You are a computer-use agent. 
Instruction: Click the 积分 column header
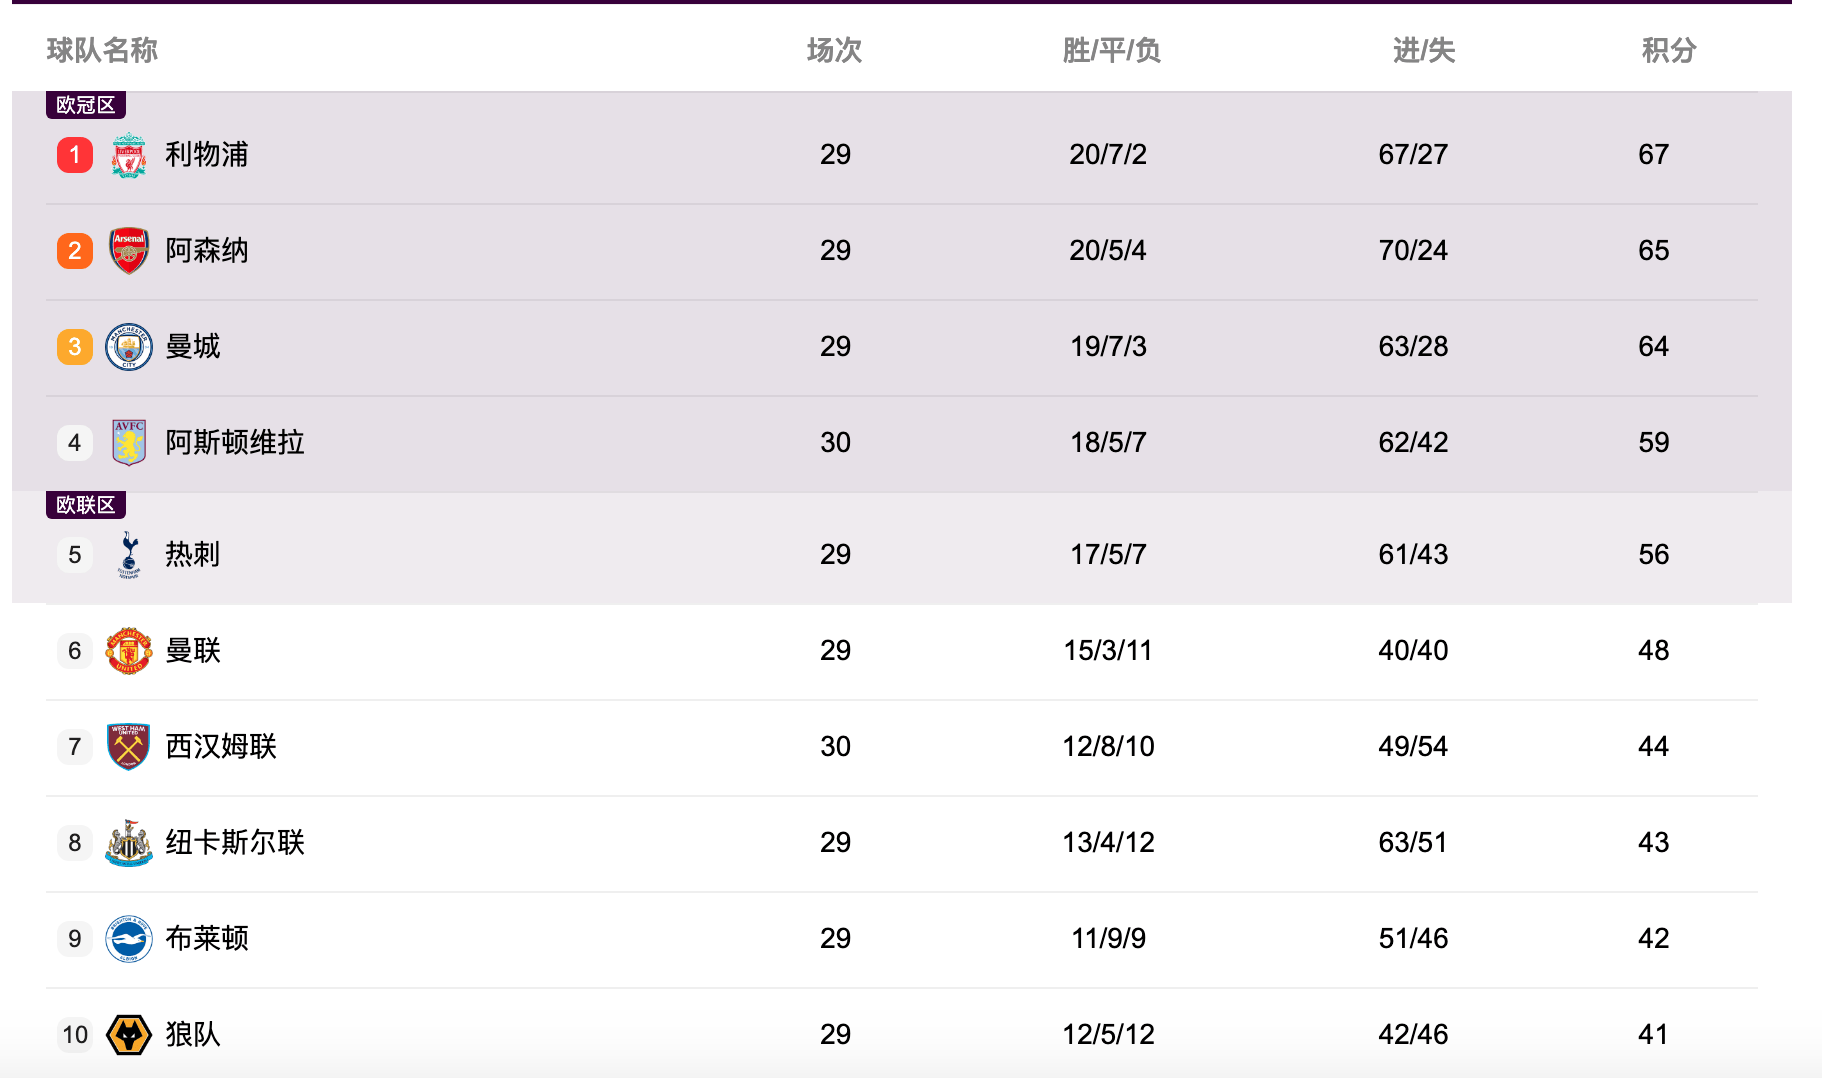point(1669,50)
